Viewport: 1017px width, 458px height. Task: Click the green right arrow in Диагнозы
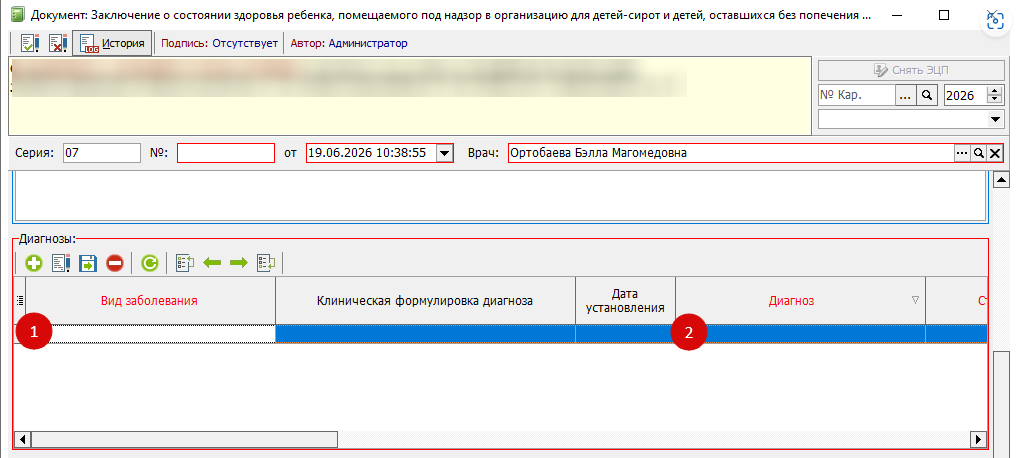pyautogui.click(x=239, y=263)
